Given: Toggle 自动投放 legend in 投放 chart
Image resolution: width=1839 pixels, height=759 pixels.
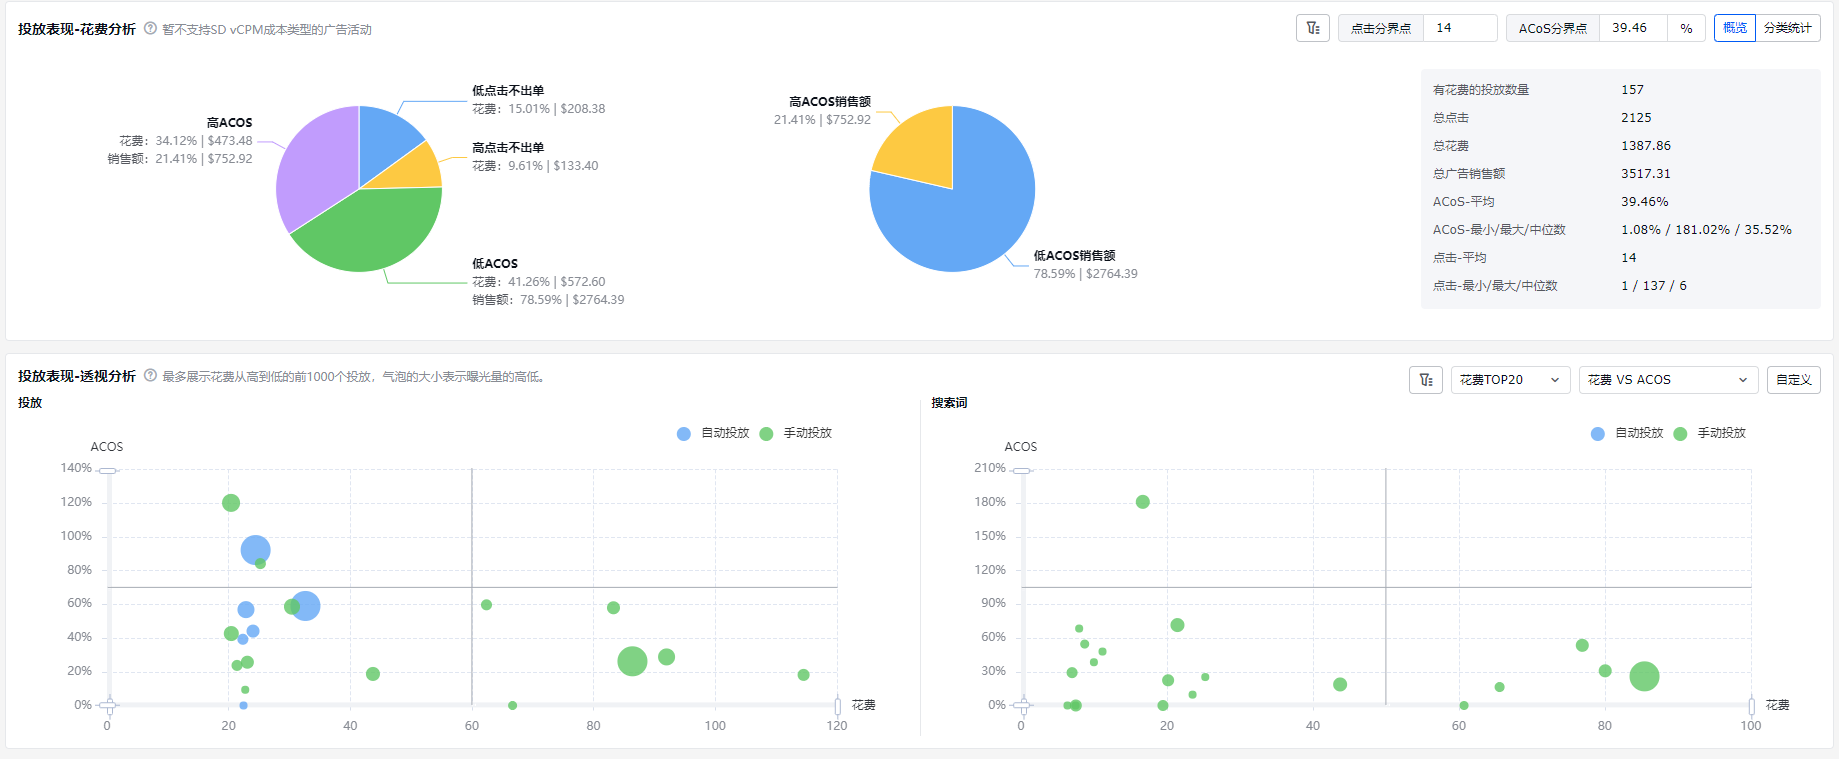Looking at the screenshot, I should coord(713,433).
